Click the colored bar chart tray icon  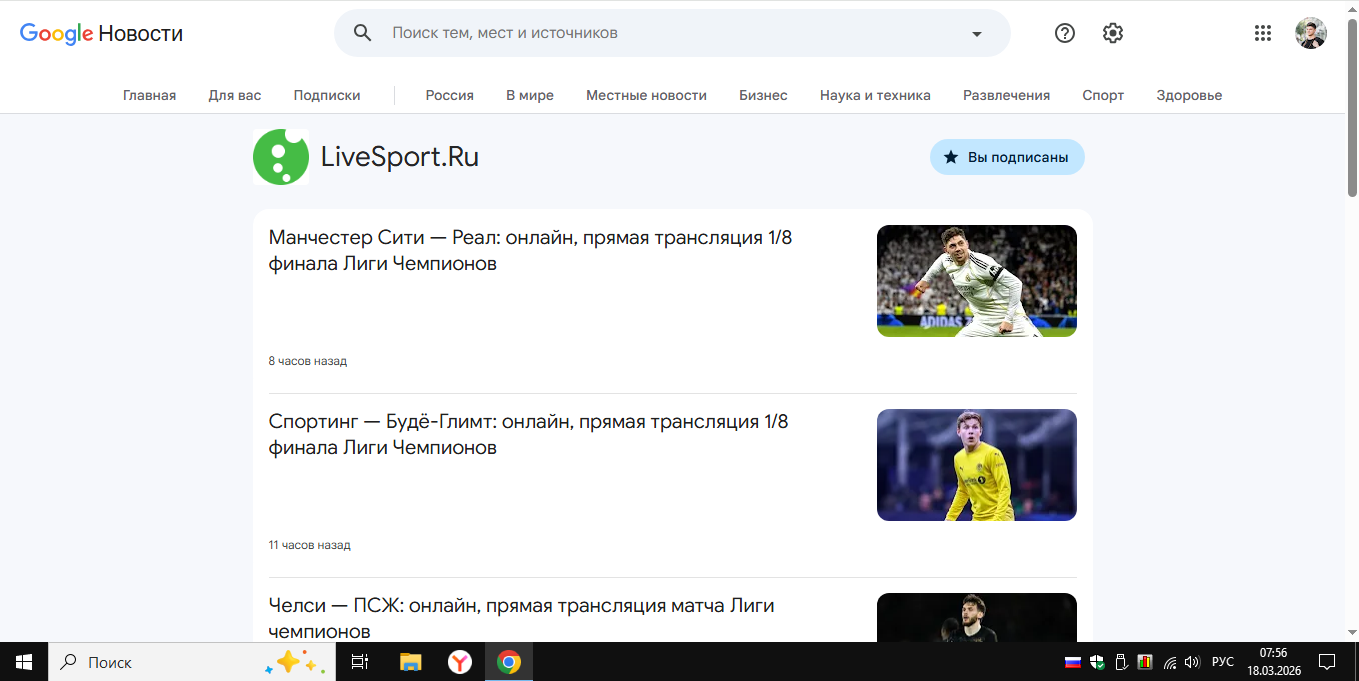click(1146, 662)
